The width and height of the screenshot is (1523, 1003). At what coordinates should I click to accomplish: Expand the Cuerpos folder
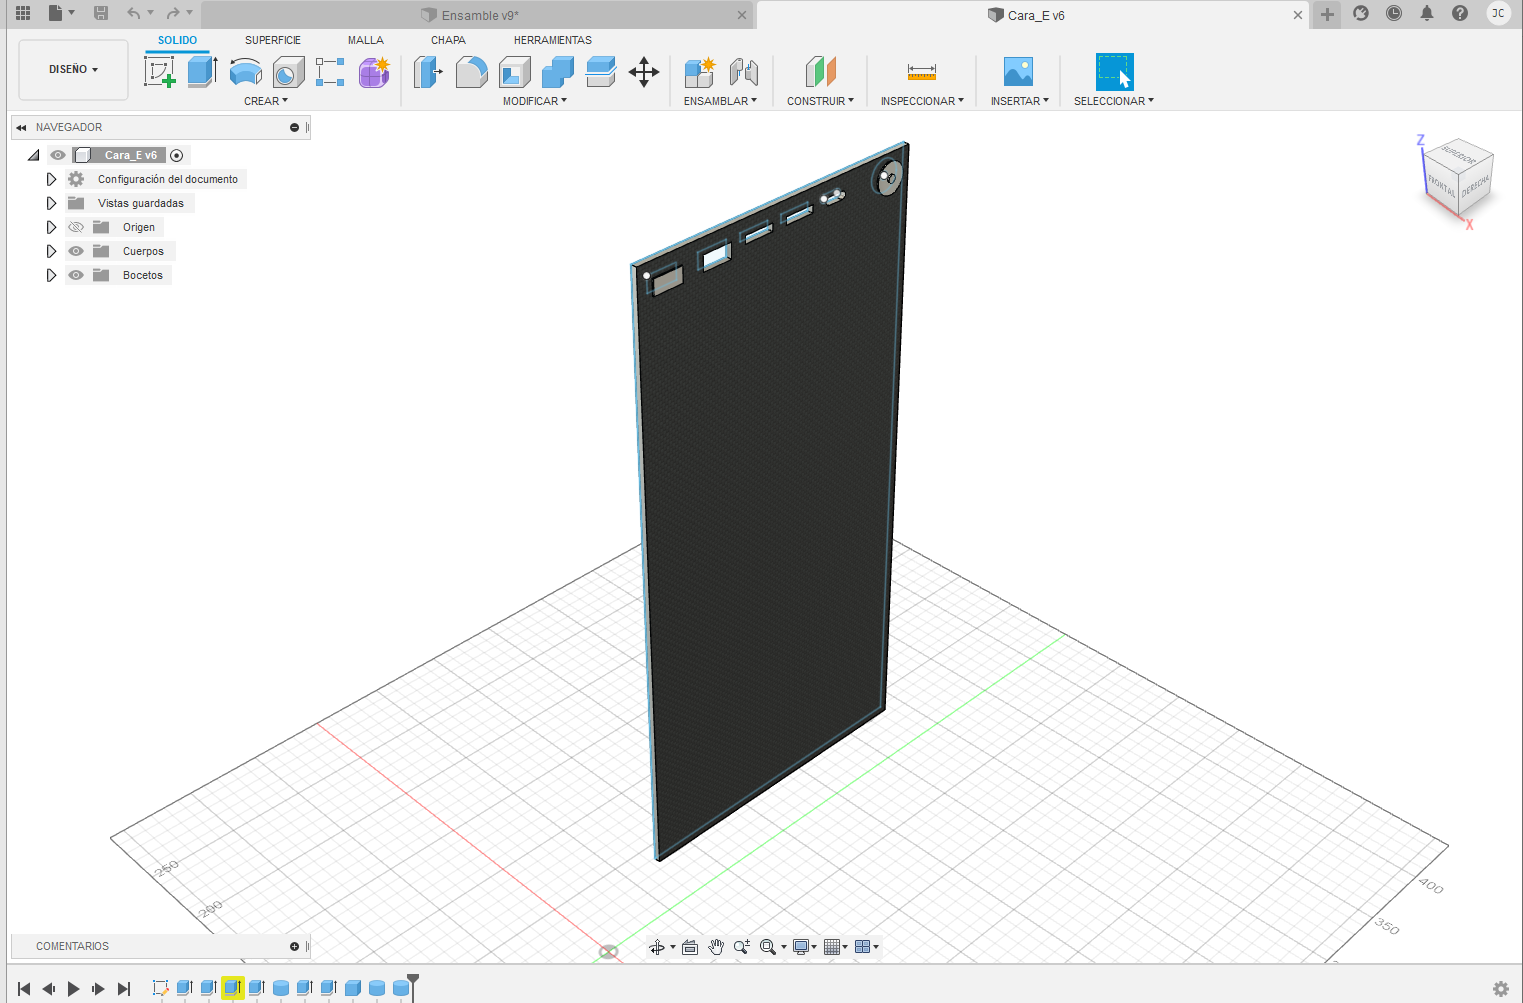(x=51, y=251)
